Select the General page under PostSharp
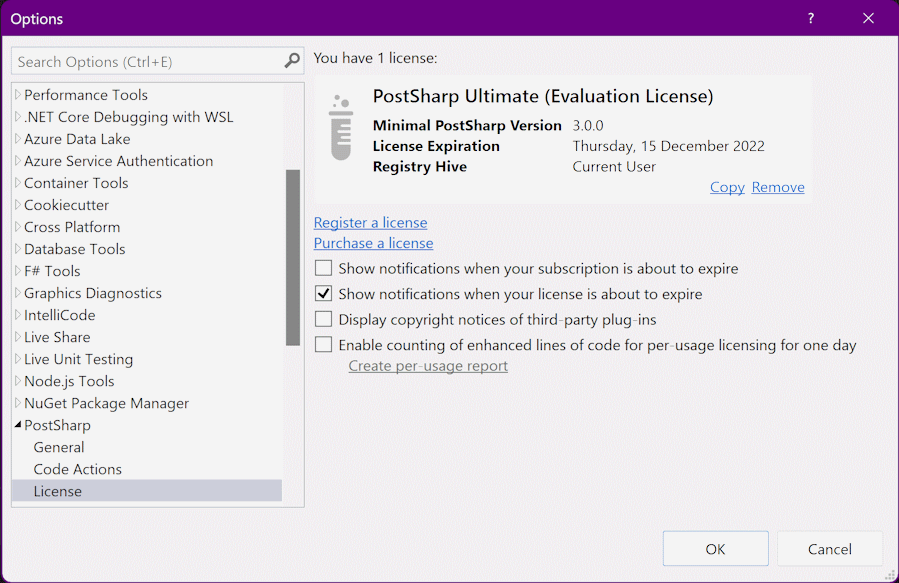 [59, 447]
